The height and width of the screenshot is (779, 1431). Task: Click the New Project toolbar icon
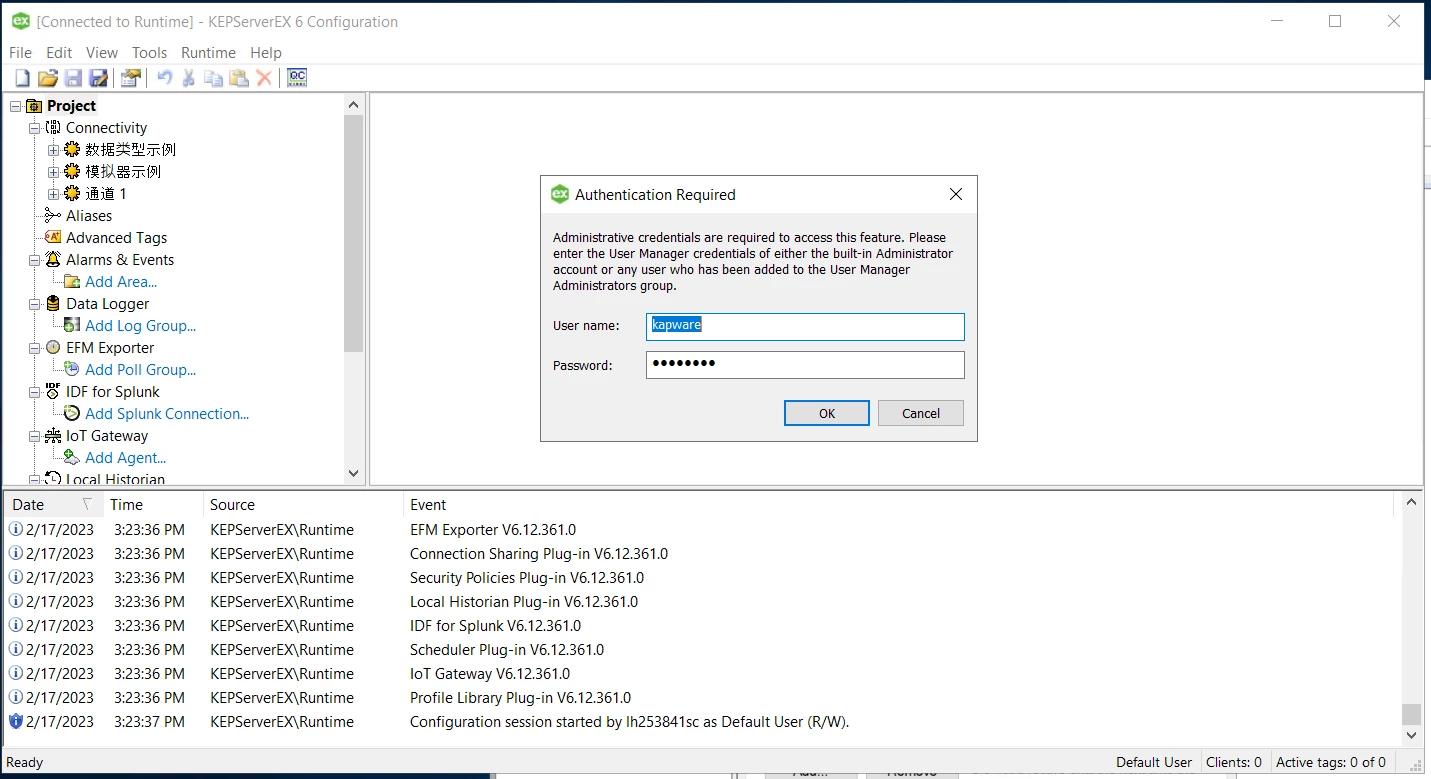[x=22, y=78]
